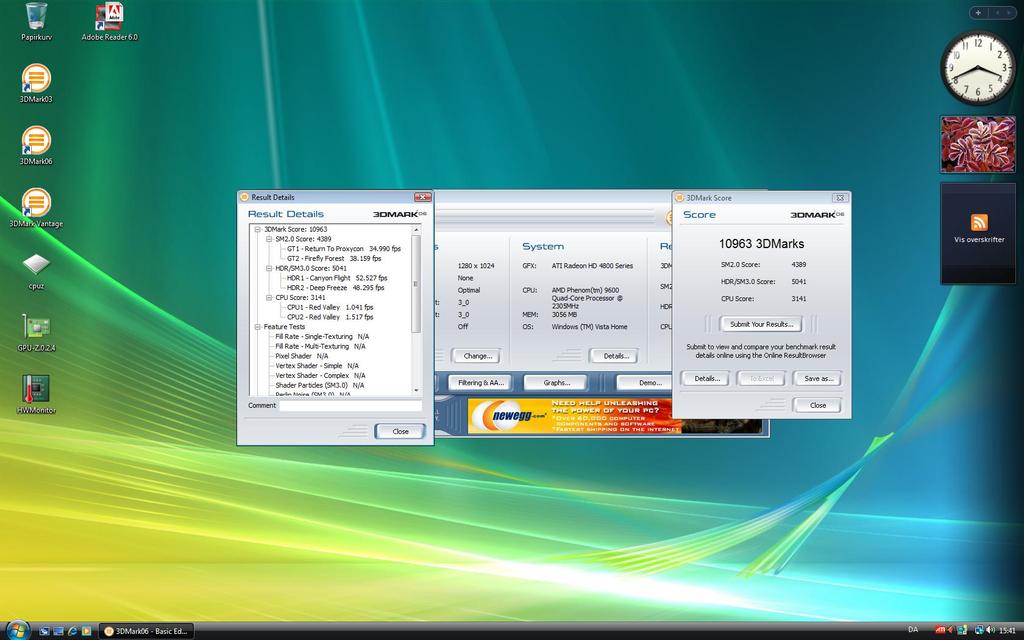Click the Result Details scroll up arrow

tap(417, 230)
